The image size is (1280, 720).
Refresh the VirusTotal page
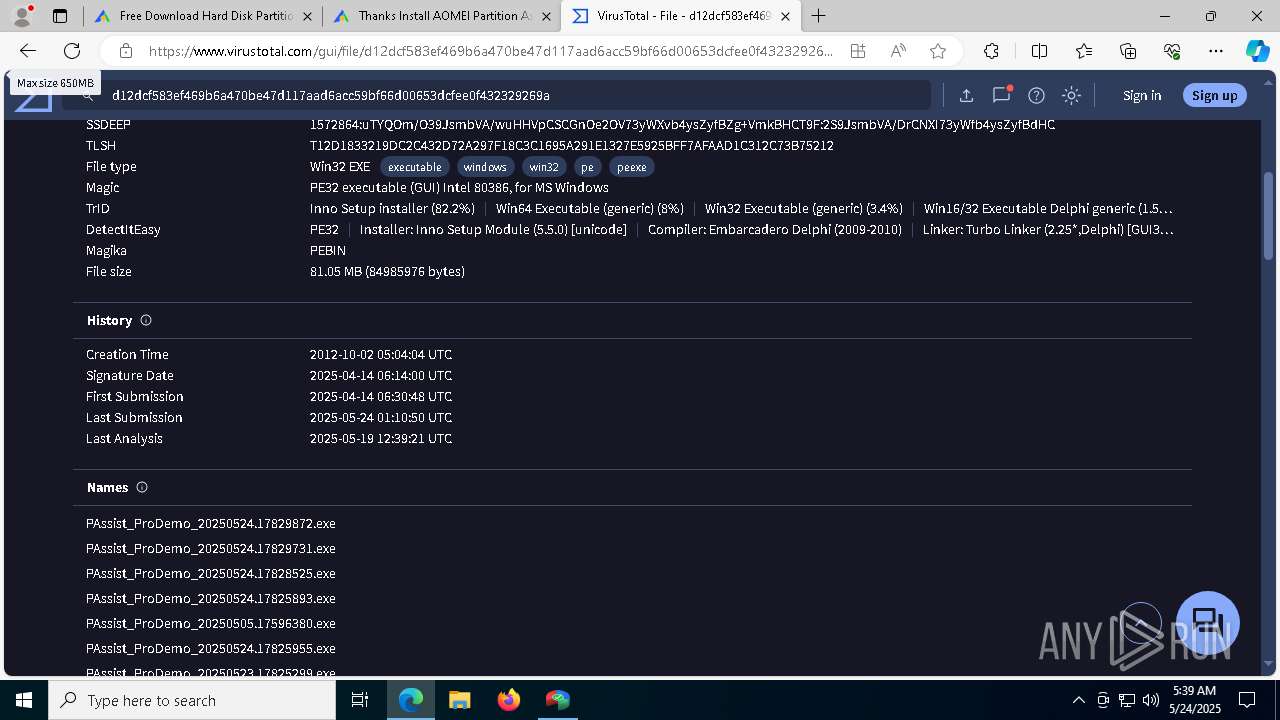[x=72, y=51]
